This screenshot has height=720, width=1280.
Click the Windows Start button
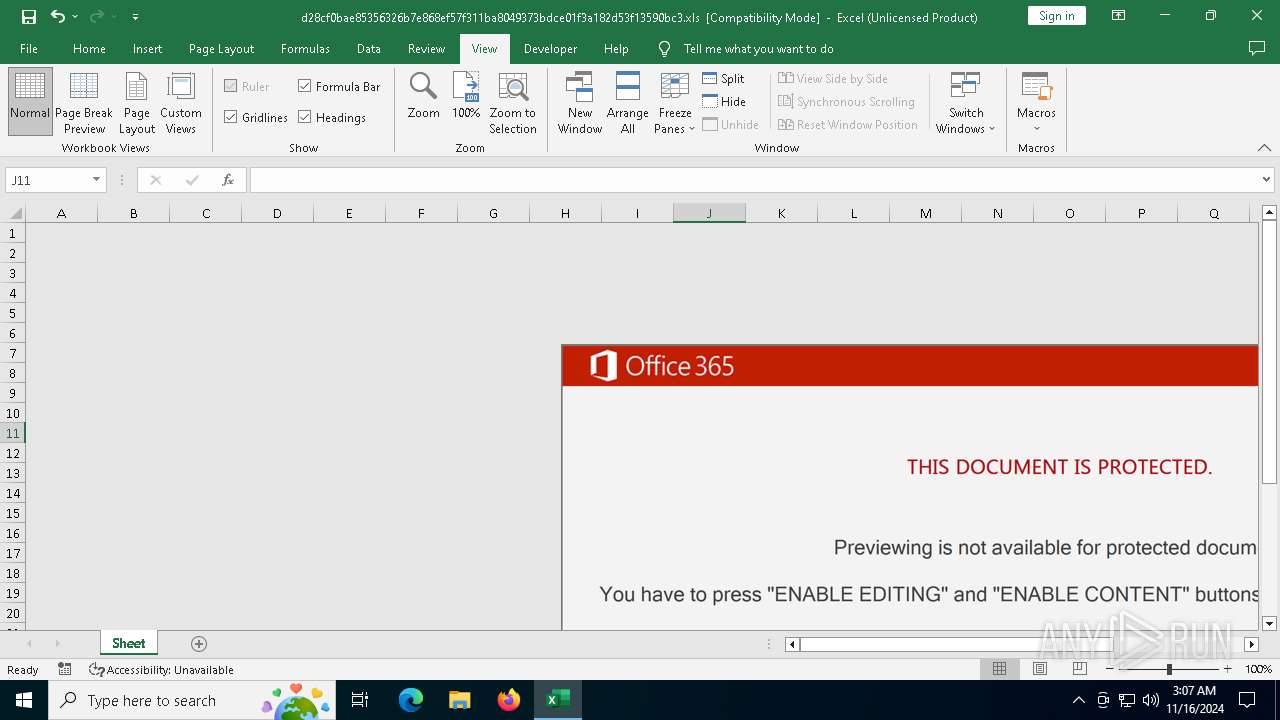click(x=24, y=700)
